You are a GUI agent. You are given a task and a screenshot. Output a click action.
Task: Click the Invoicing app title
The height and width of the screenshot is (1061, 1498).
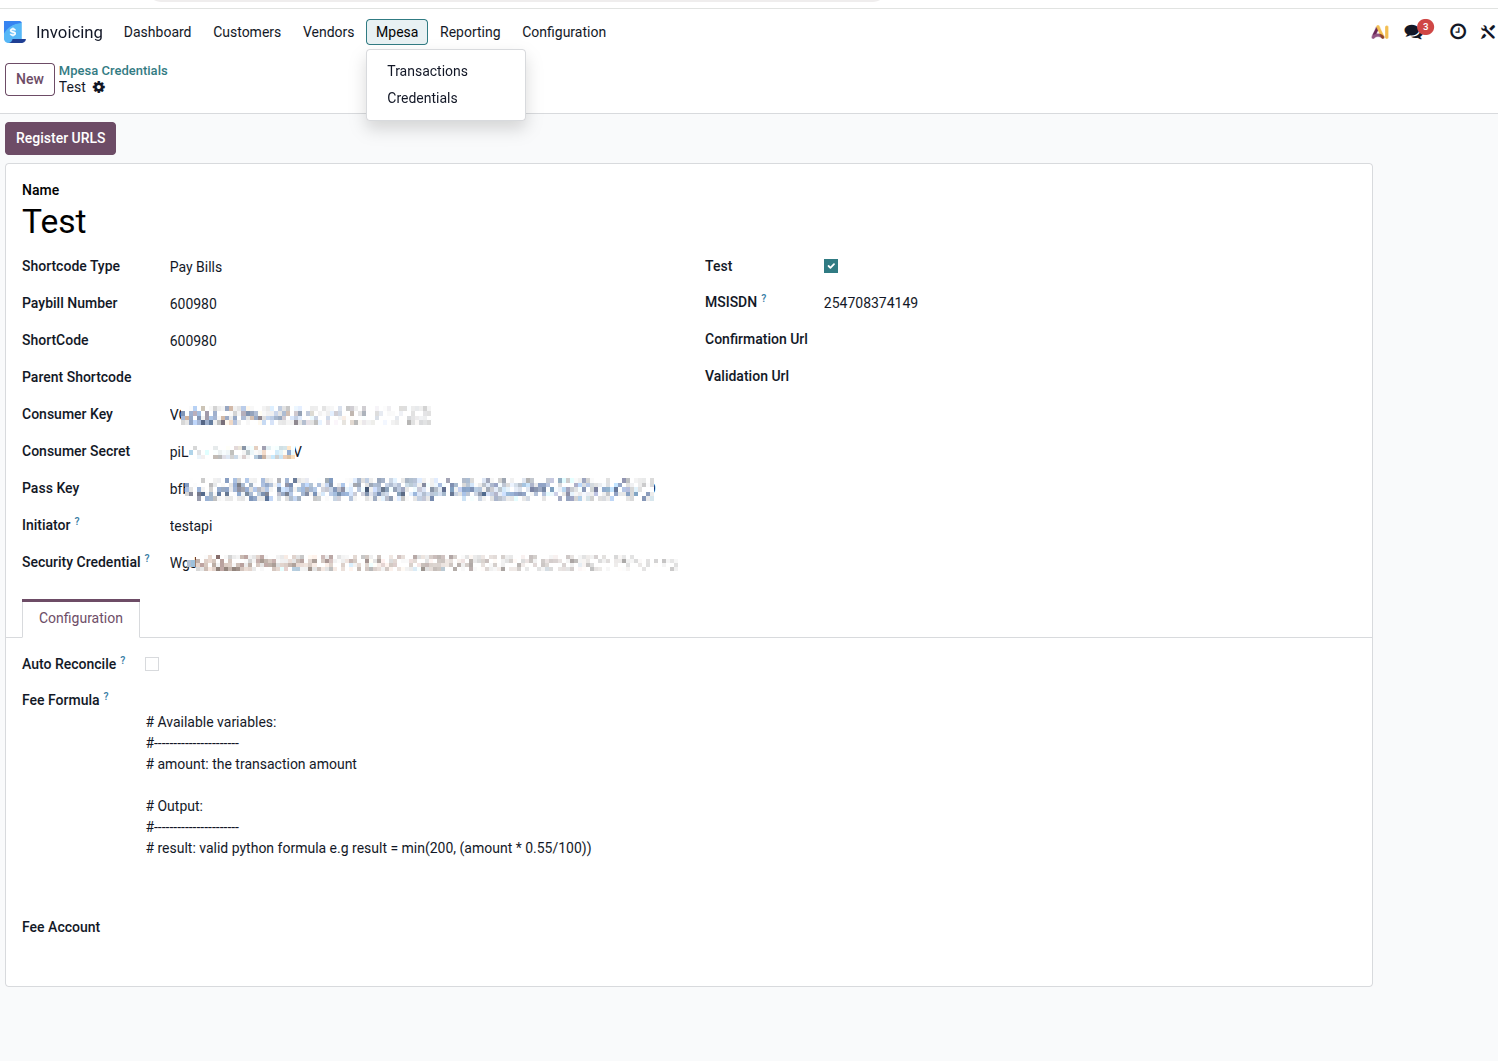[x=69, y=32]
